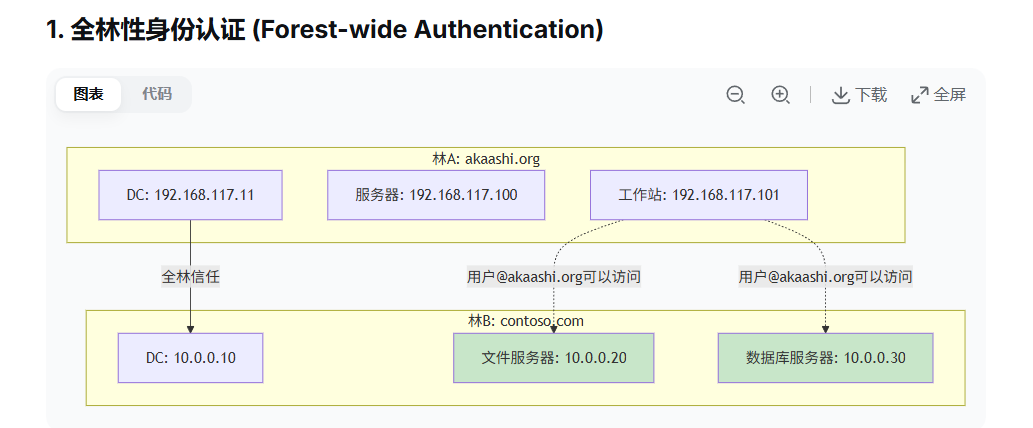The height and width of the screenshot is (428, 1033).
Task: Click the green 文件服务器: 10.0.0.20 node
Action: click(553, 358)
